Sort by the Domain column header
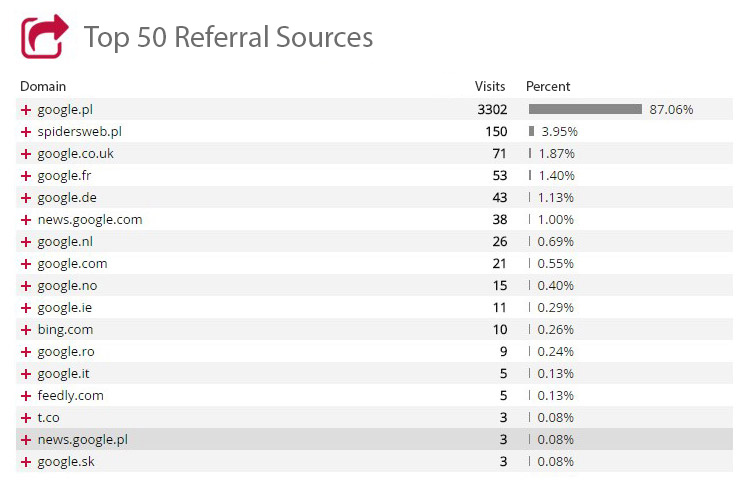Screen dimensions: 750x480 coord(43,87)
